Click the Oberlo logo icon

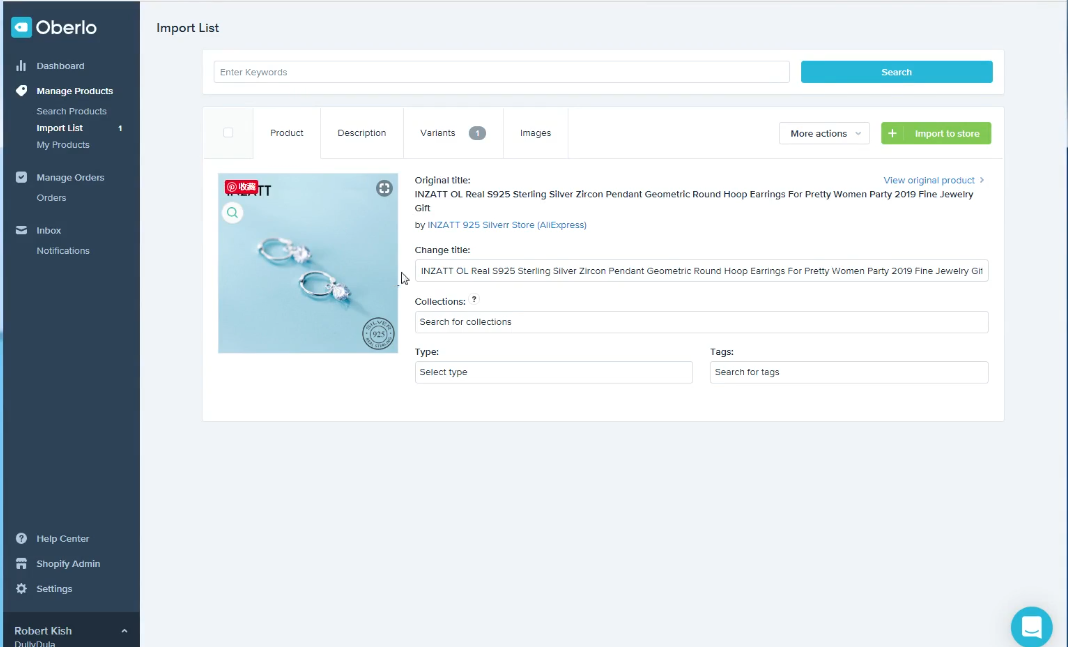21,28
